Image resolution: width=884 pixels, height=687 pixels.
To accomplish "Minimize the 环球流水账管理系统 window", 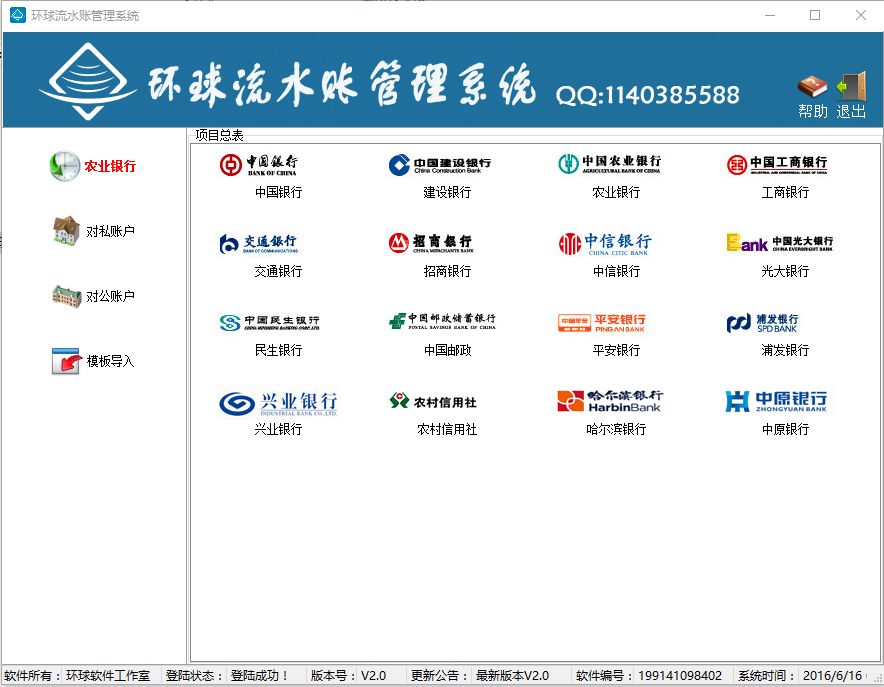I will [x=770, y=15].
